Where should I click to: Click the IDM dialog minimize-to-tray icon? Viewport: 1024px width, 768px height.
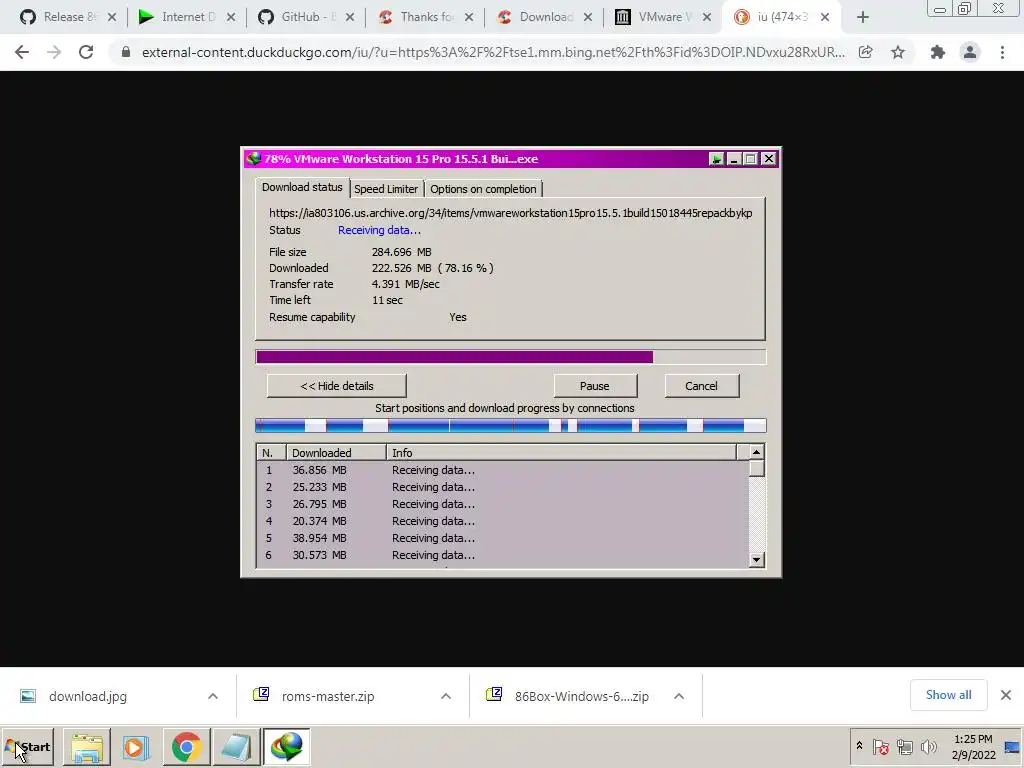tap(716, 159)
